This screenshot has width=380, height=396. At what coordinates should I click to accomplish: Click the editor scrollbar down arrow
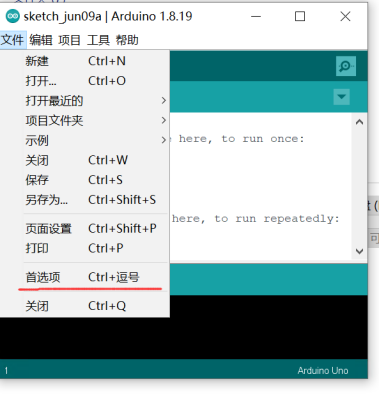(x=359, y=251)
